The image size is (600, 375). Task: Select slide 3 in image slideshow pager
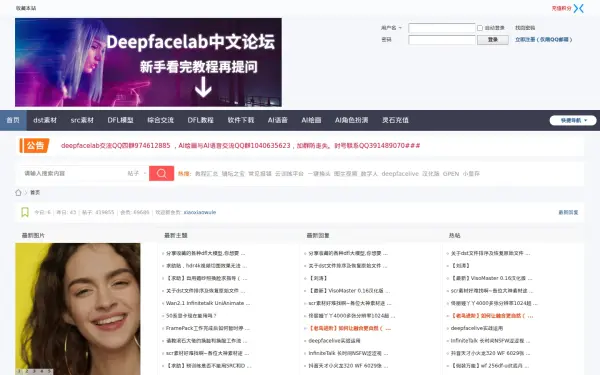34,371
